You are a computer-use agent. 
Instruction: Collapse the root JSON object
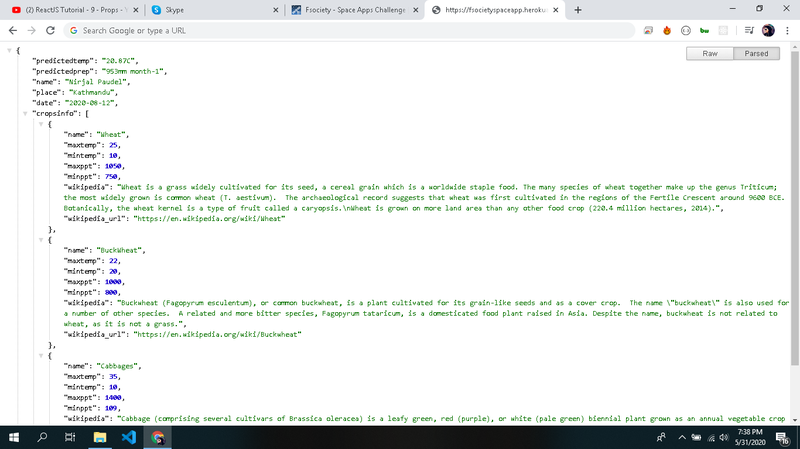tap(9, 51)
